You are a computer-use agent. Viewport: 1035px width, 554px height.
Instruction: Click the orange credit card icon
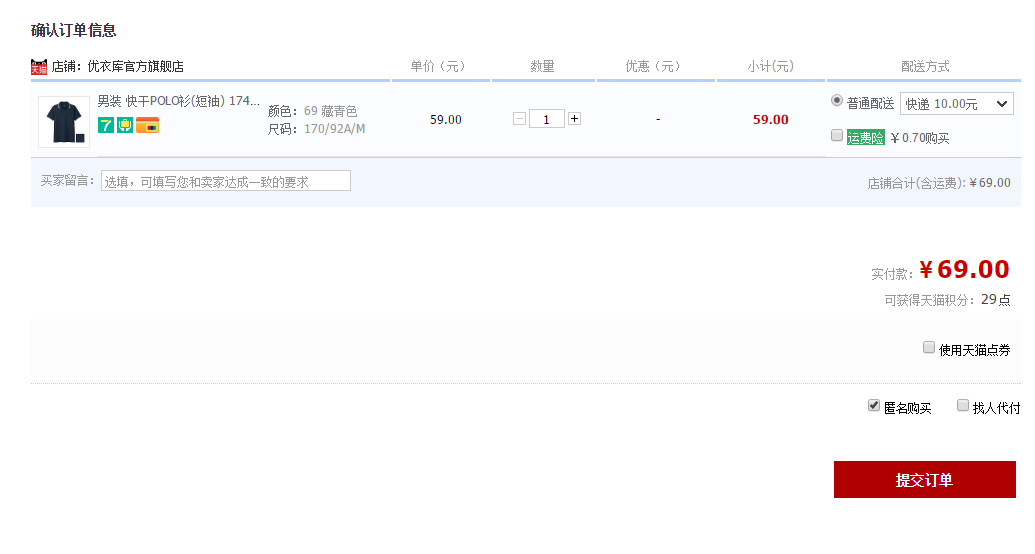(147, 125)
